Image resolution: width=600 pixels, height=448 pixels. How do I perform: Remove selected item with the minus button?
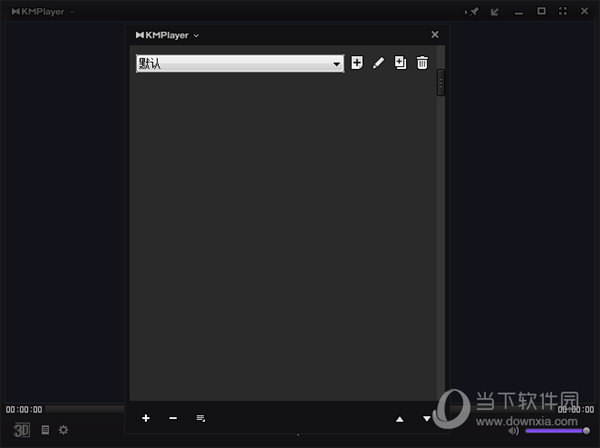coord(173,418)
